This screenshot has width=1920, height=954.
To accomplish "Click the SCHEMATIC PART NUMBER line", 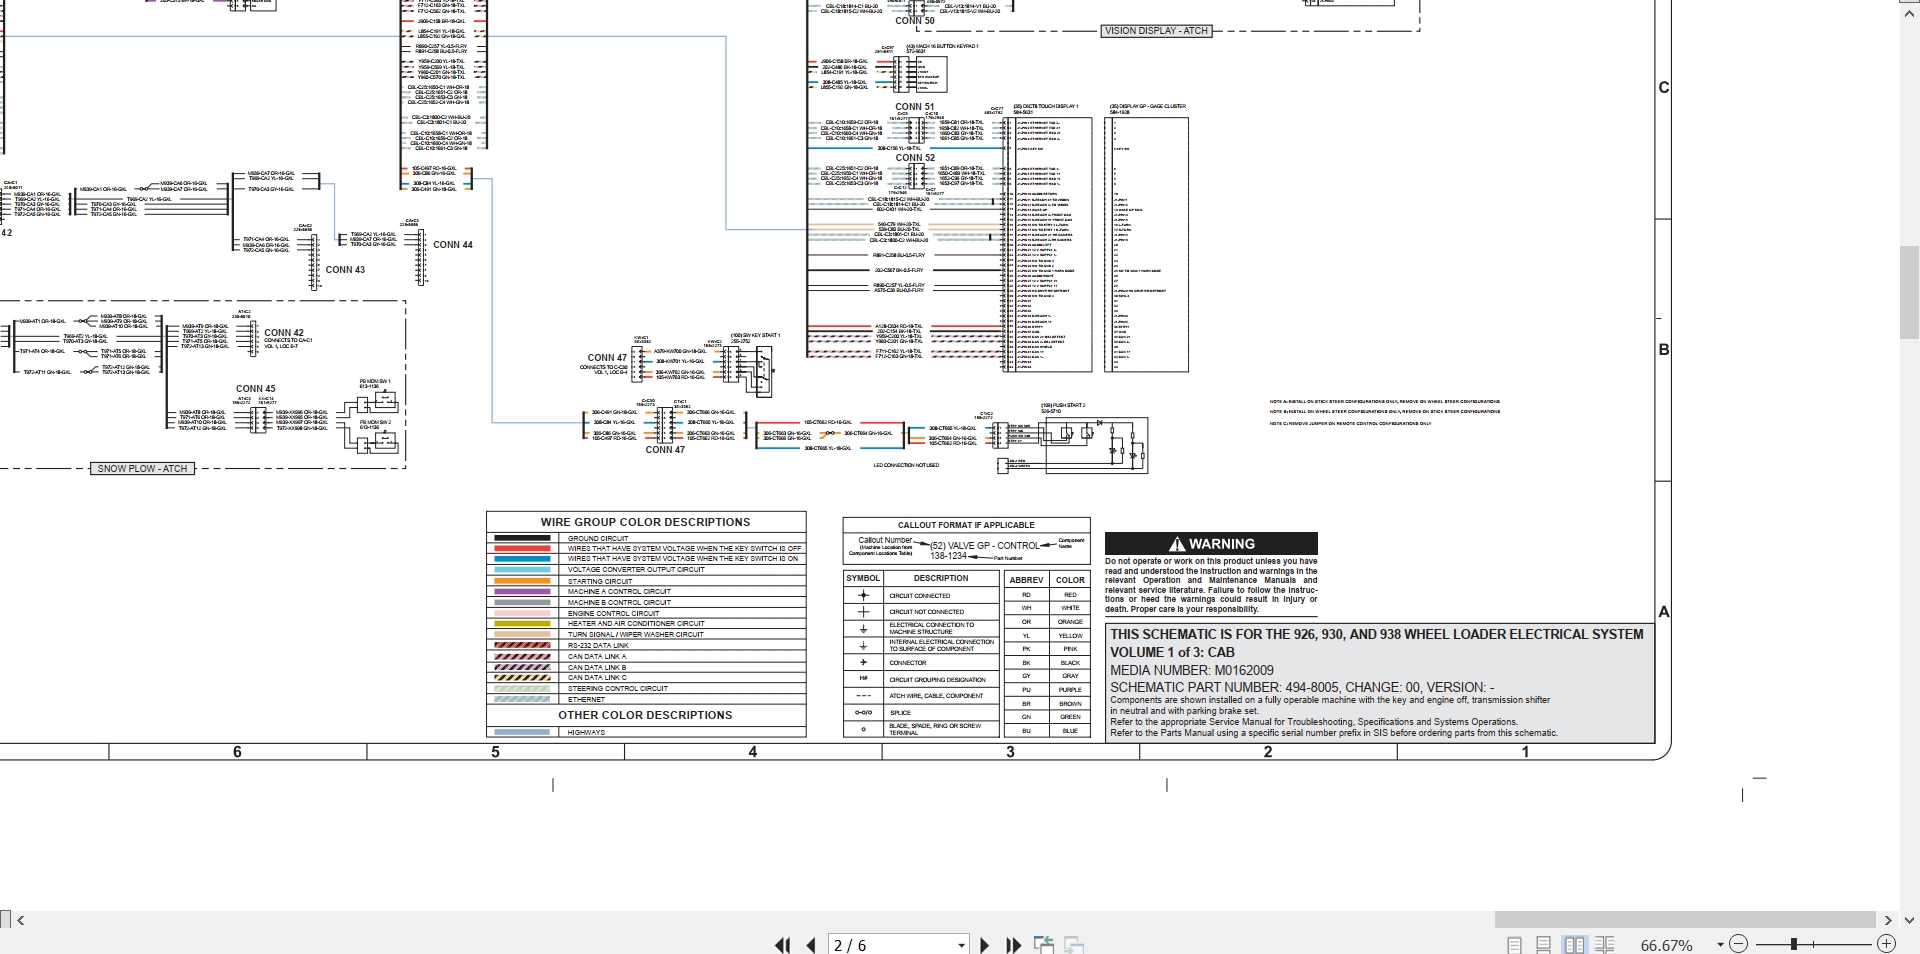I will [x=1302, y=687].
